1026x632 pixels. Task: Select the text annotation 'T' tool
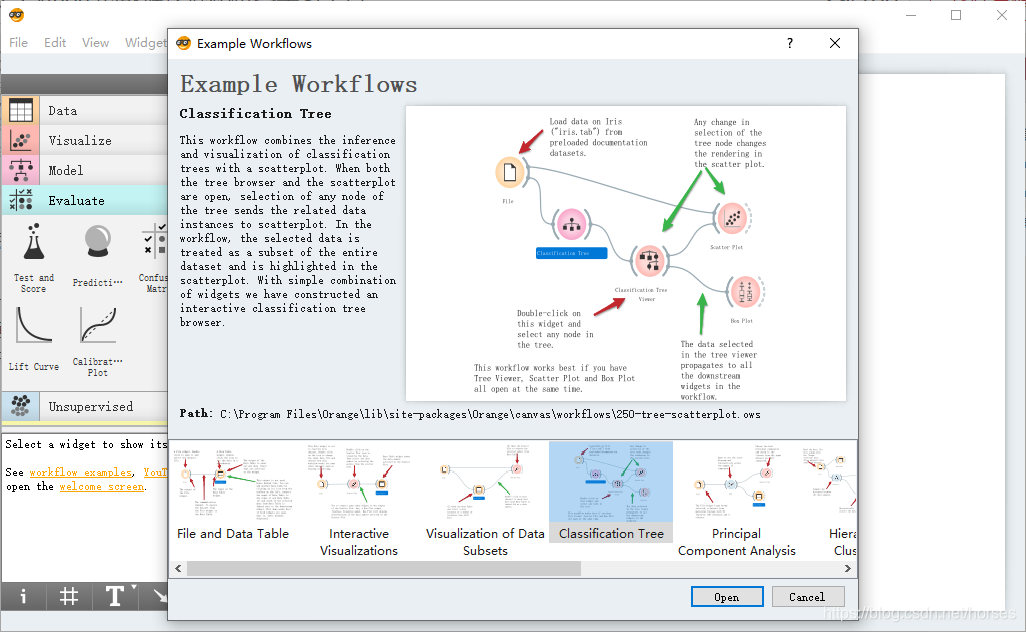[x=115, y=596]
